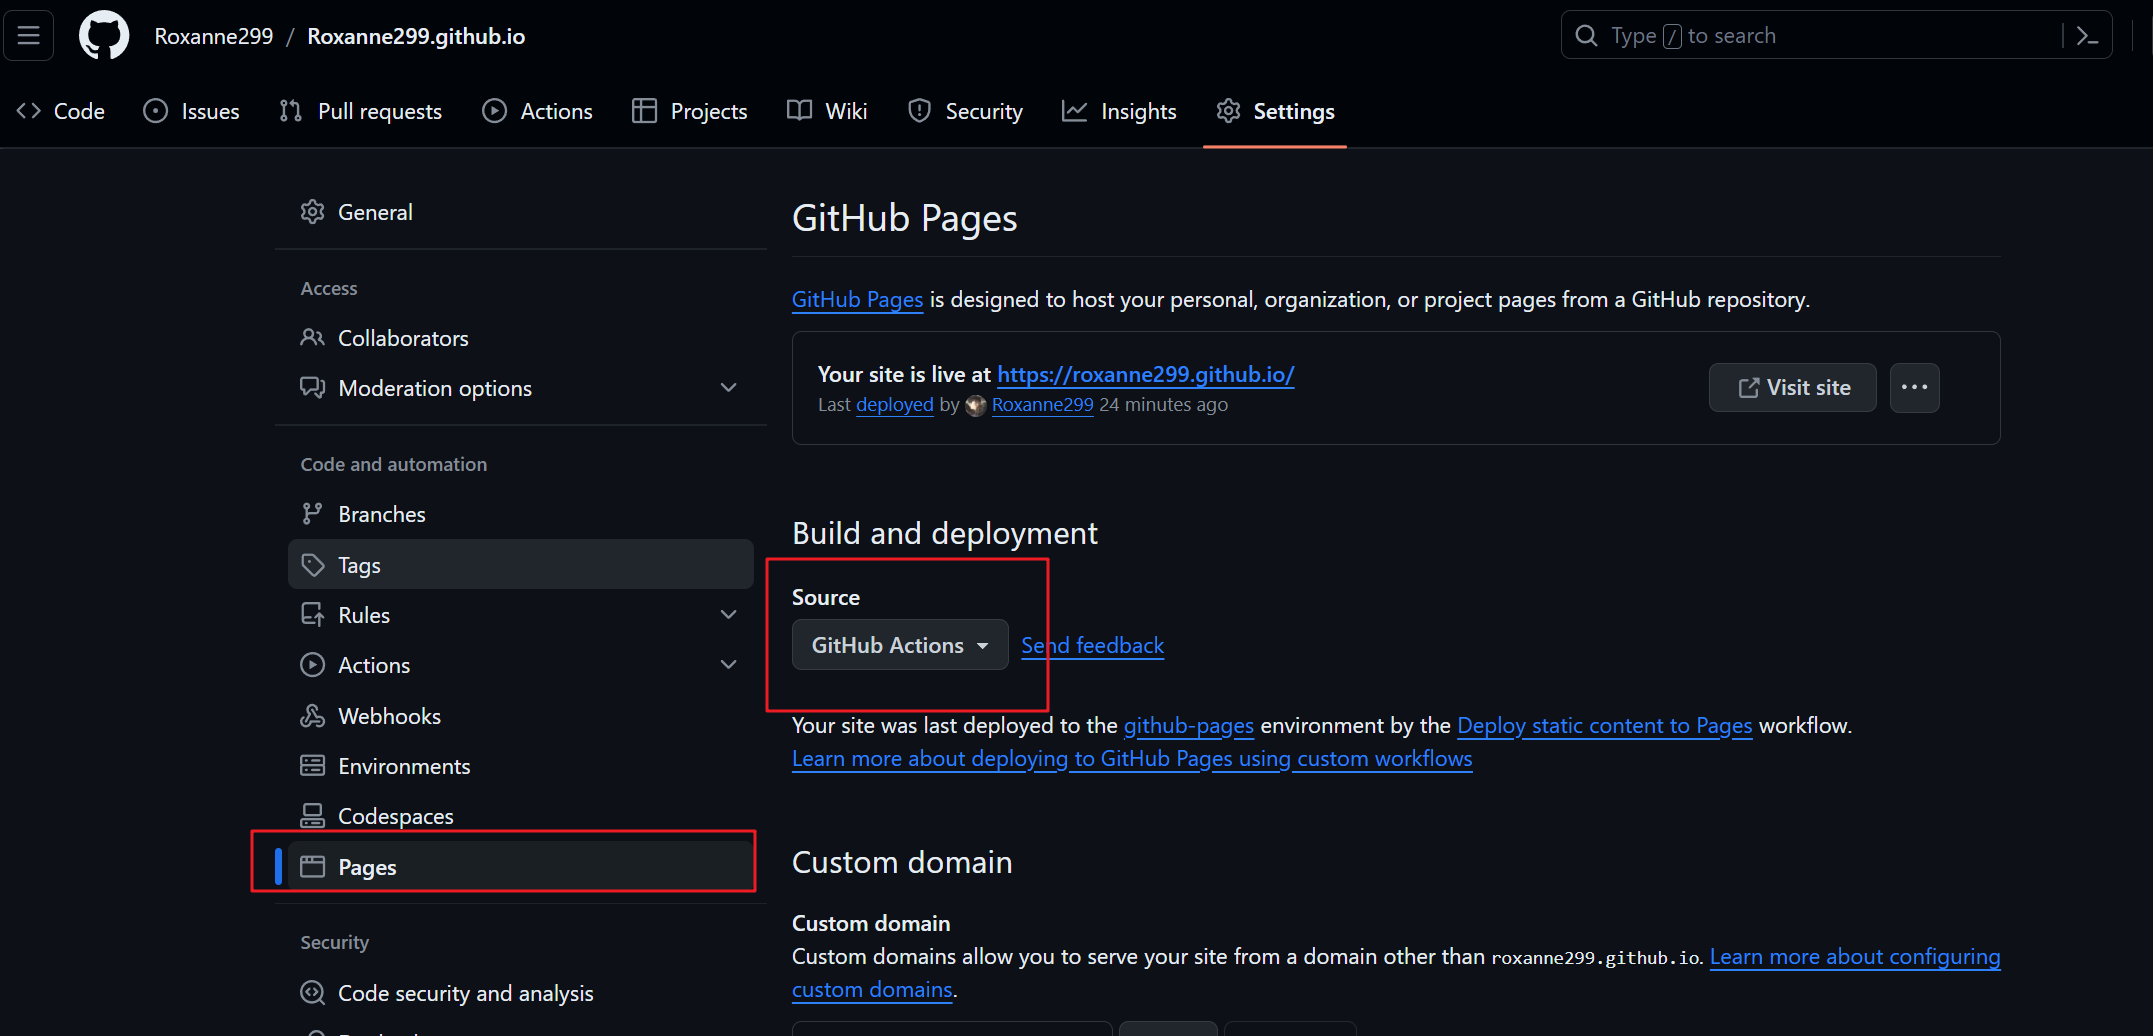
Task: Click the Security shield icon
Action: tap(920, 111)
